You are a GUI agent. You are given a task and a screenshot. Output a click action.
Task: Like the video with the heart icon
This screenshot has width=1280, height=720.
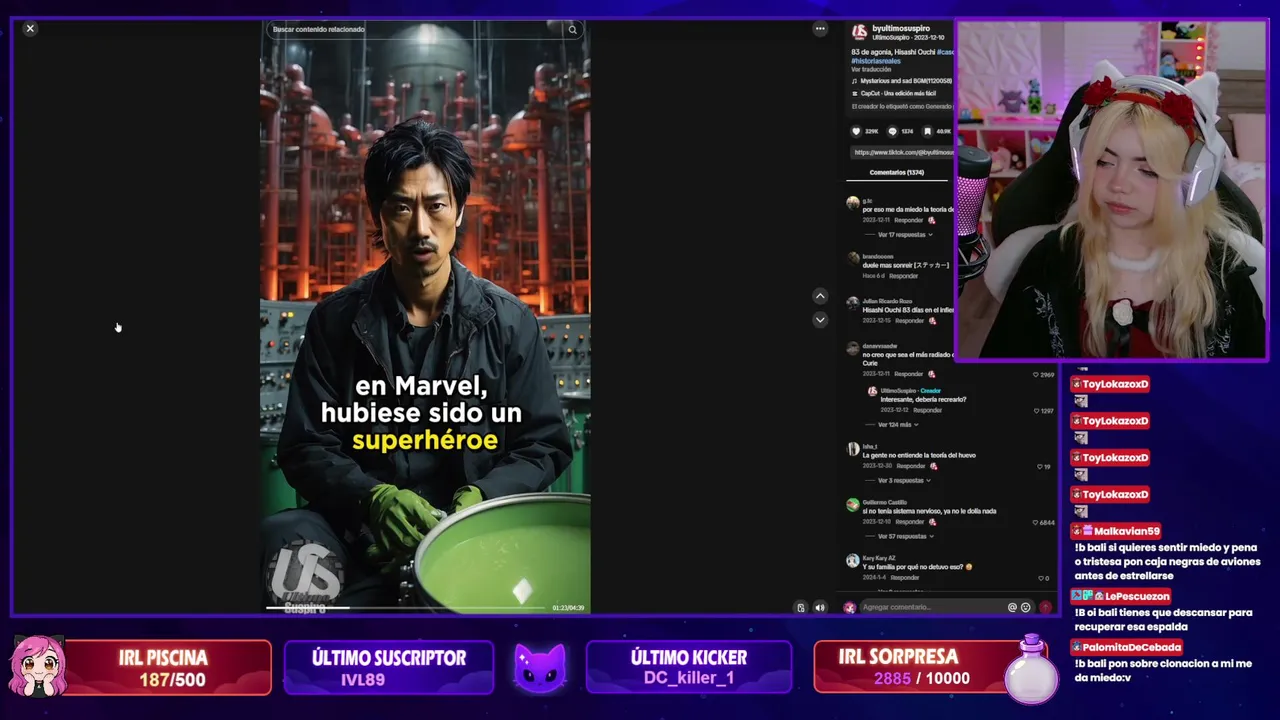856,131
